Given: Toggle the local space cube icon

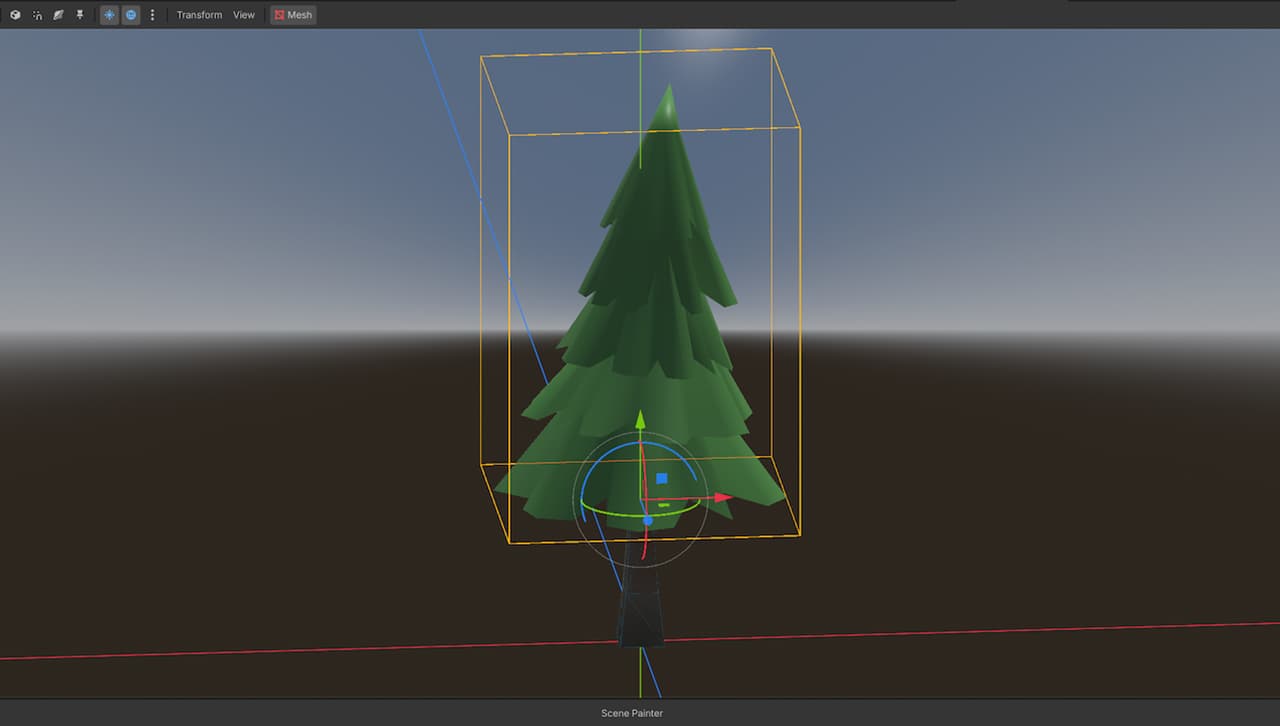Looking at the screenshot, I should tap(15, 15).
